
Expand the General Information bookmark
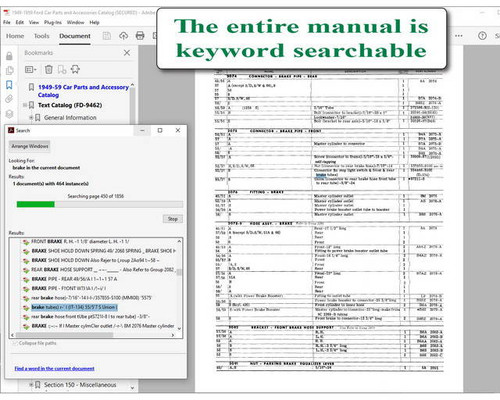[x=31, y=117]
